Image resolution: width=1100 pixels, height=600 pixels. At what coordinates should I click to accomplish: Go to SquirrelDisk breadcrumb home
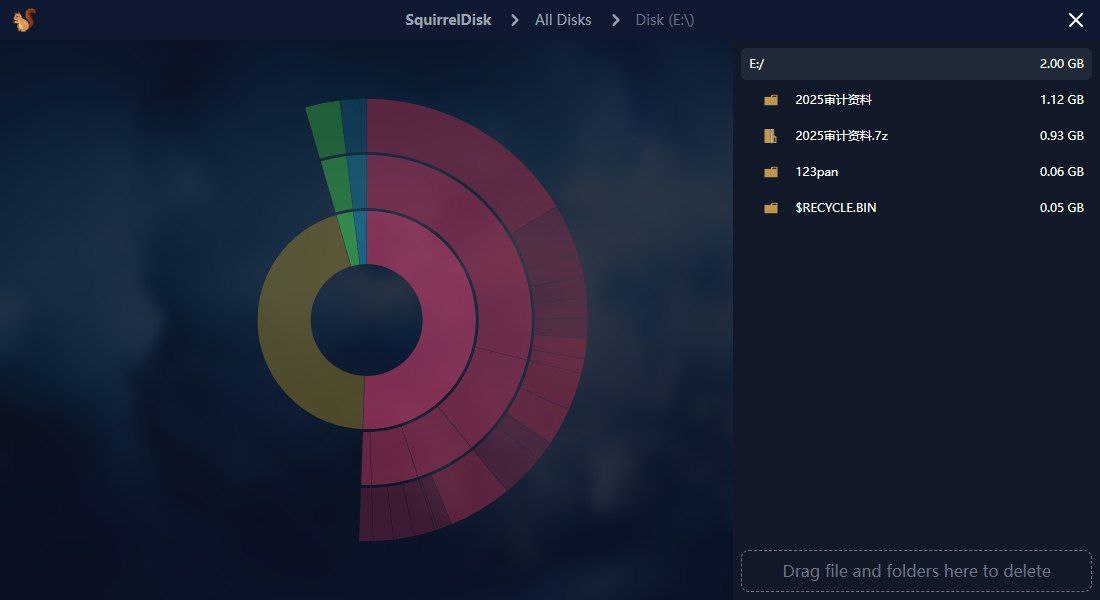click(448, 20)
